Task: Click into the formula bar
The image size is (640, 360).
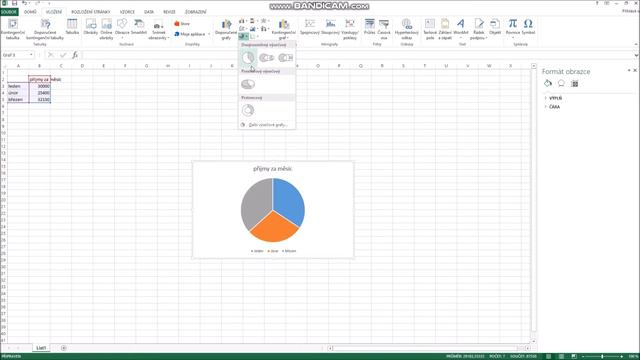Action: 357,55
